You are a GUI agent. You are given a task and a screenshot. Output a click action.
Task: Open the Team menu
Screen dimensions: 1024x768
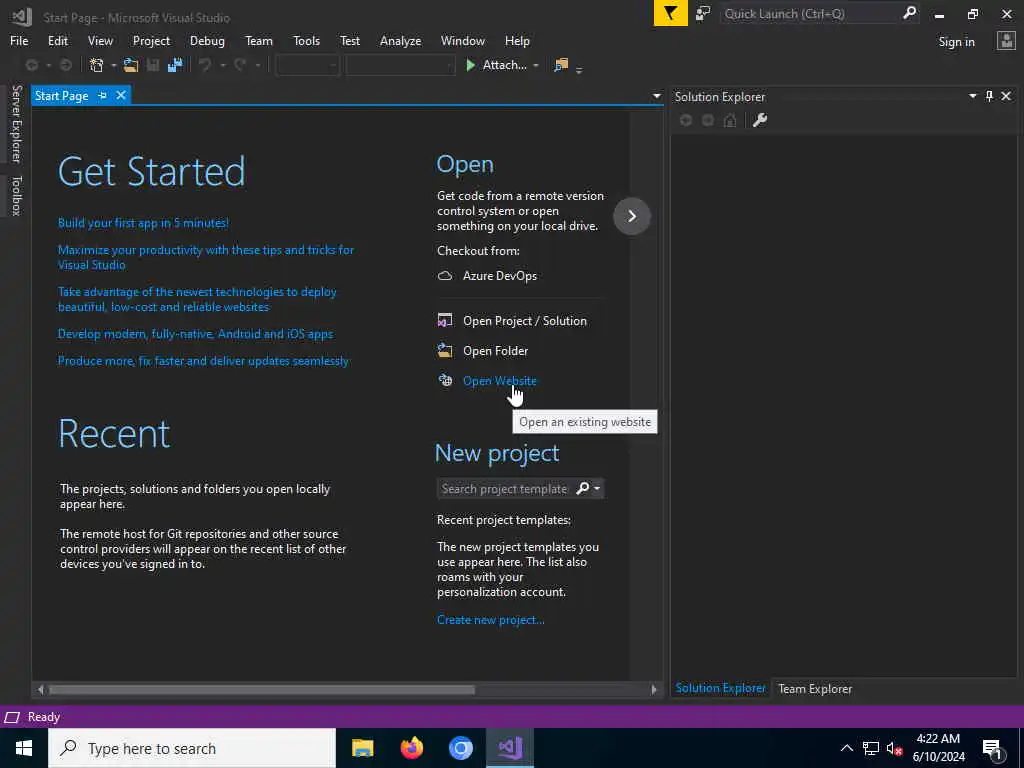pos(259,40)
